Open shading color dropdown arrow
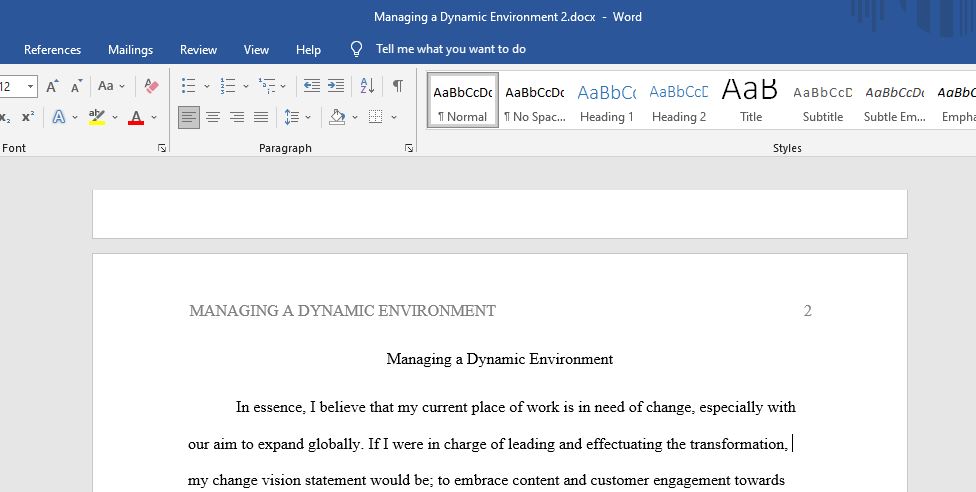 355,117
